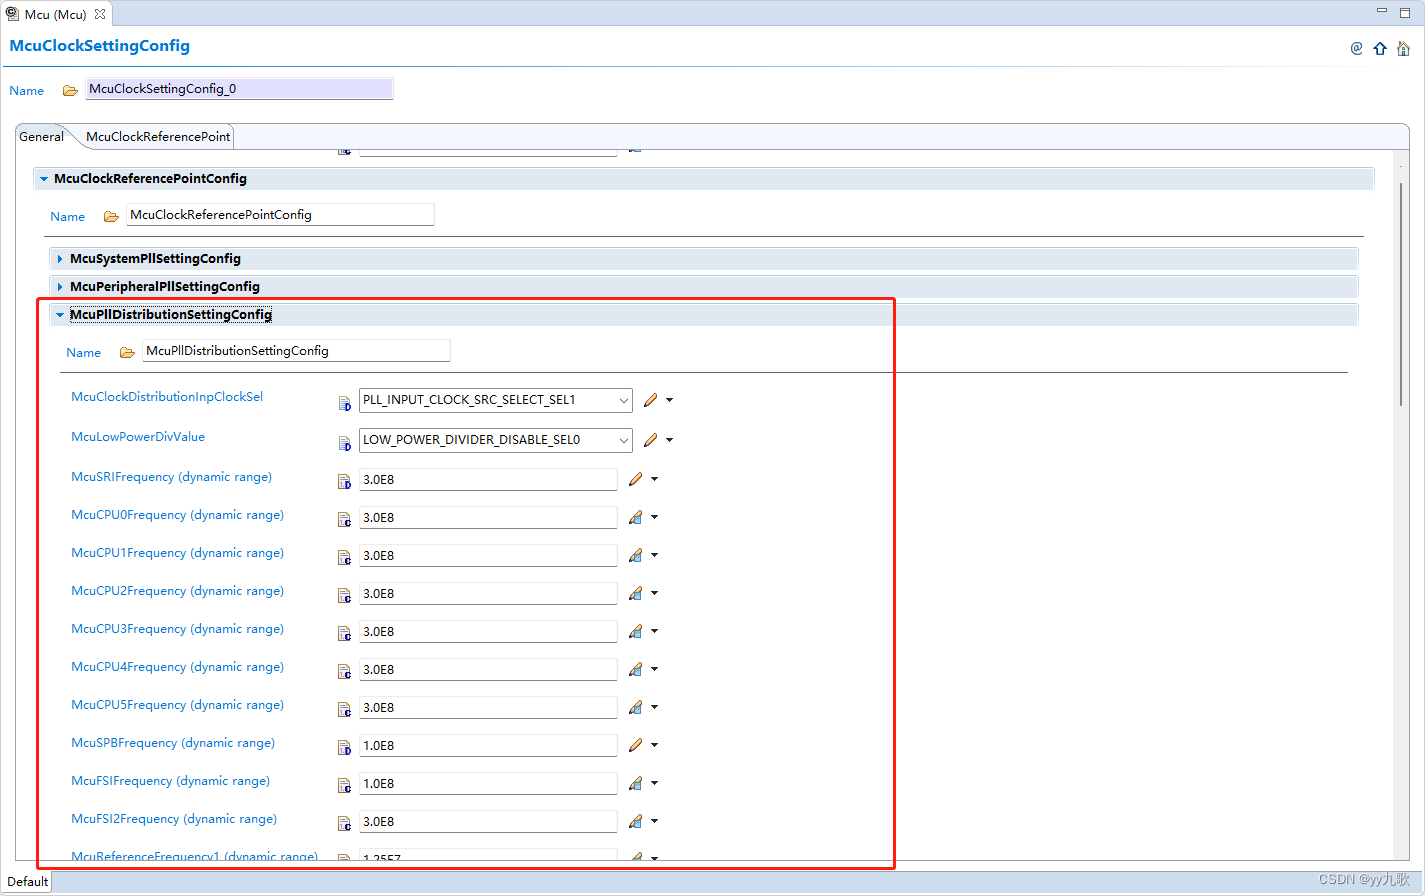This screenshot has width=1425, height=896.
Task: Expand the McuPeripheralPllSettingConfig section
Action: (x=60, y=287)
